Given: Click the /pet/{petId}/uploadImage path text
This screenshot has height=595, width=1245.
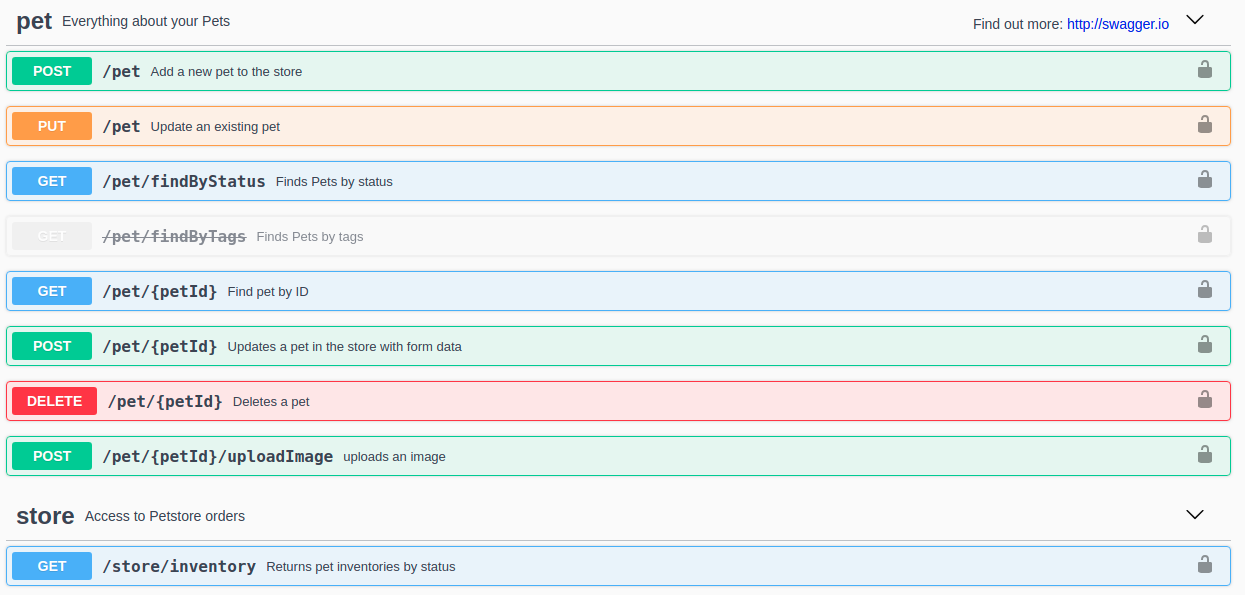Looking at the screenshot, I should point(218,456).
